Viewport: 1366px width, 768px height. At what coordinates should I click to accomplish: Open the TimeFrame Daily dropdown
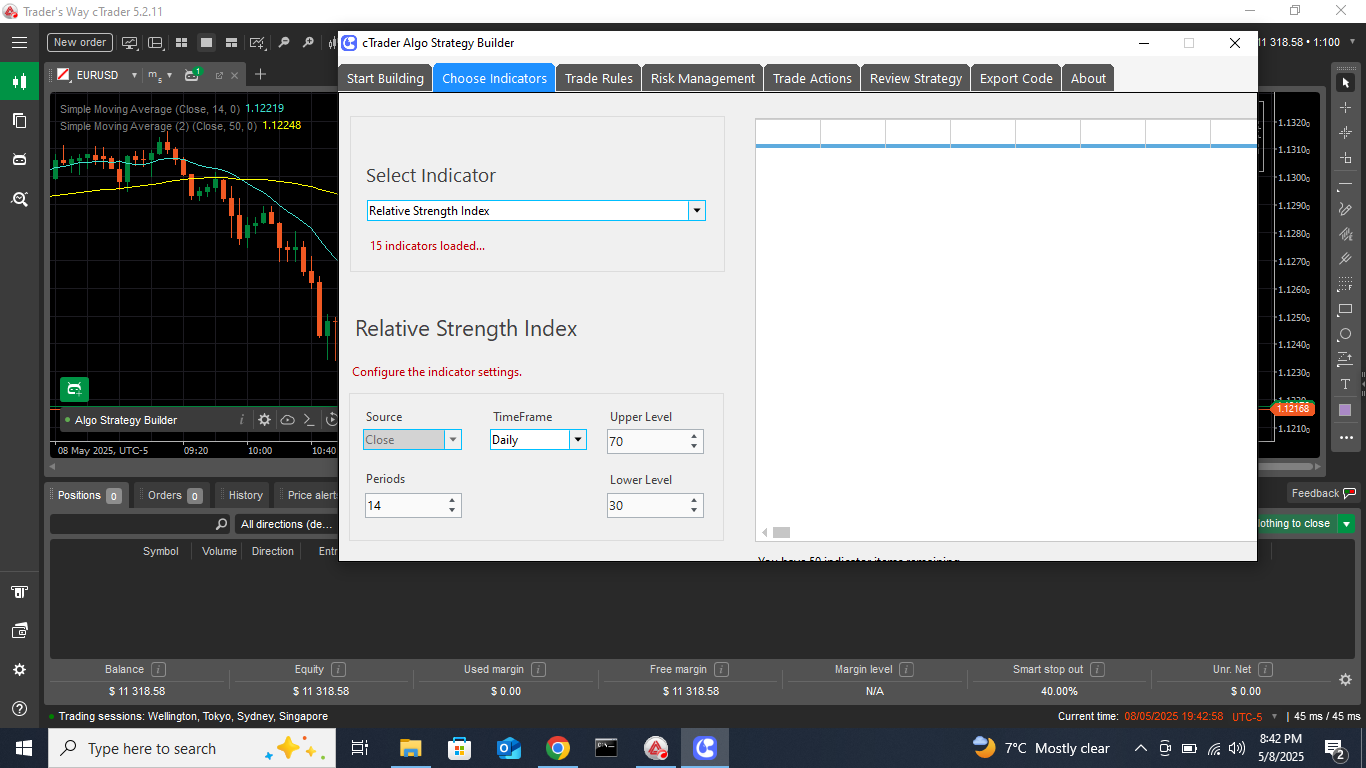click(577, 440)
